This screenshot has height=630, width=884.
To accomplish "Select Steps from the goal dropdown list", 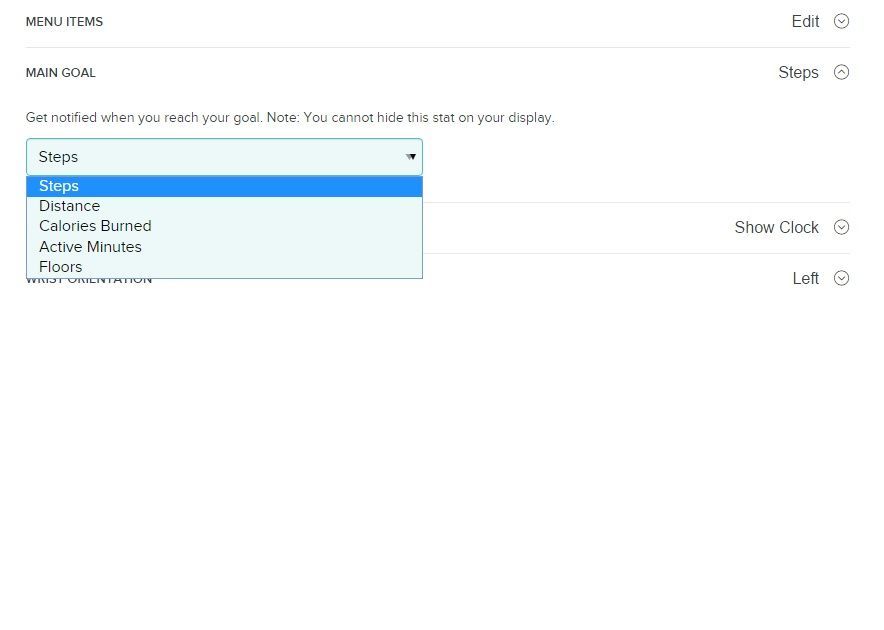I will click(59, 186).
